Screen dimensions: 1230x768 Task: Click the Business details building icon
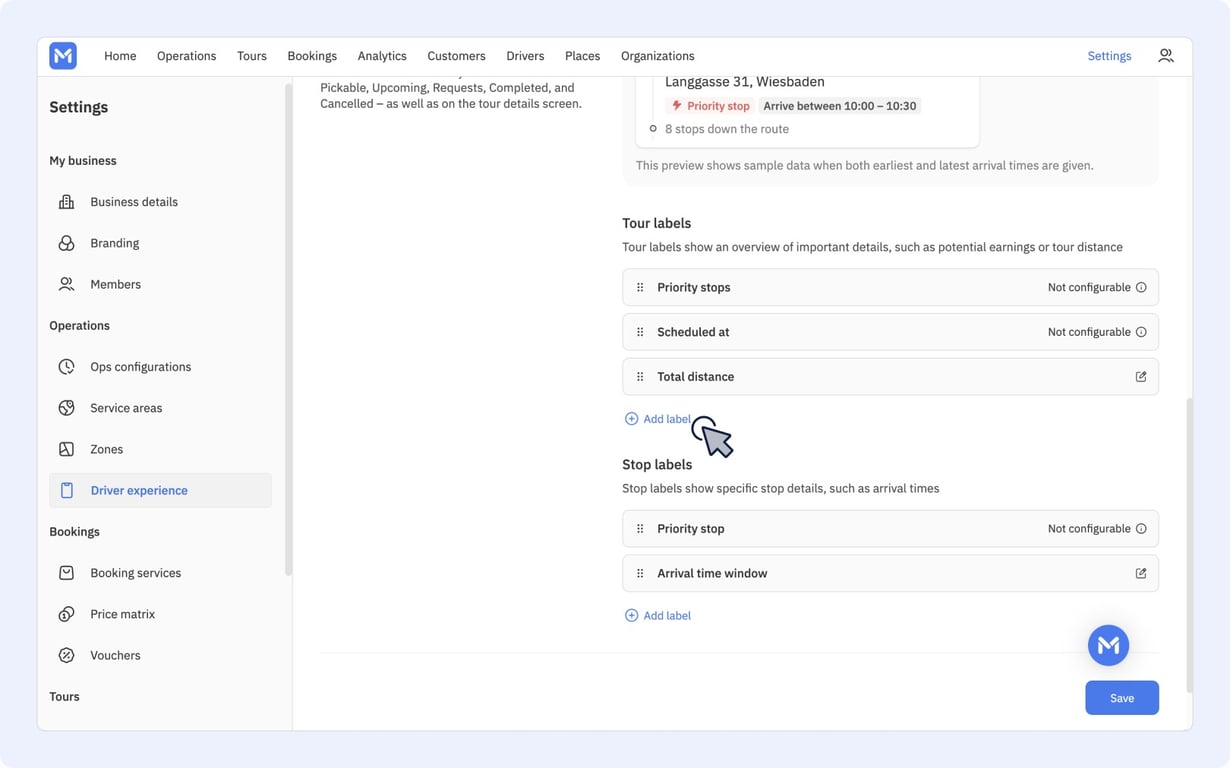pos(66,202)
